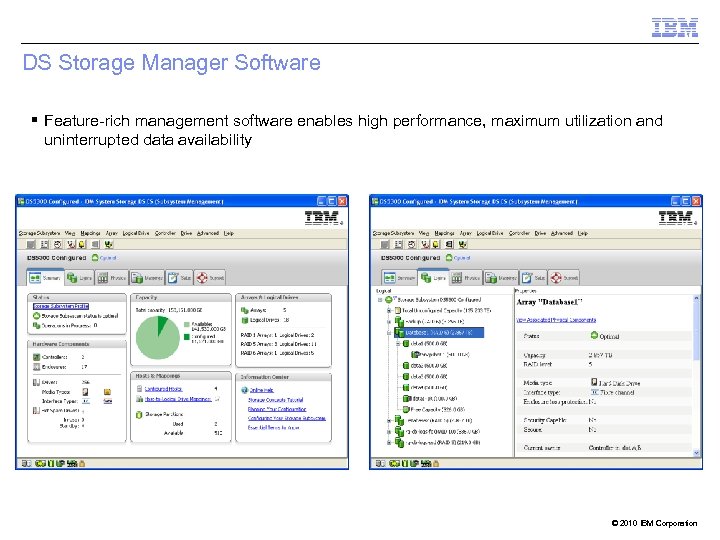Click the clock-like toolbar icon in left window
This screenshot has height=540, width=720.
point(58,245)
